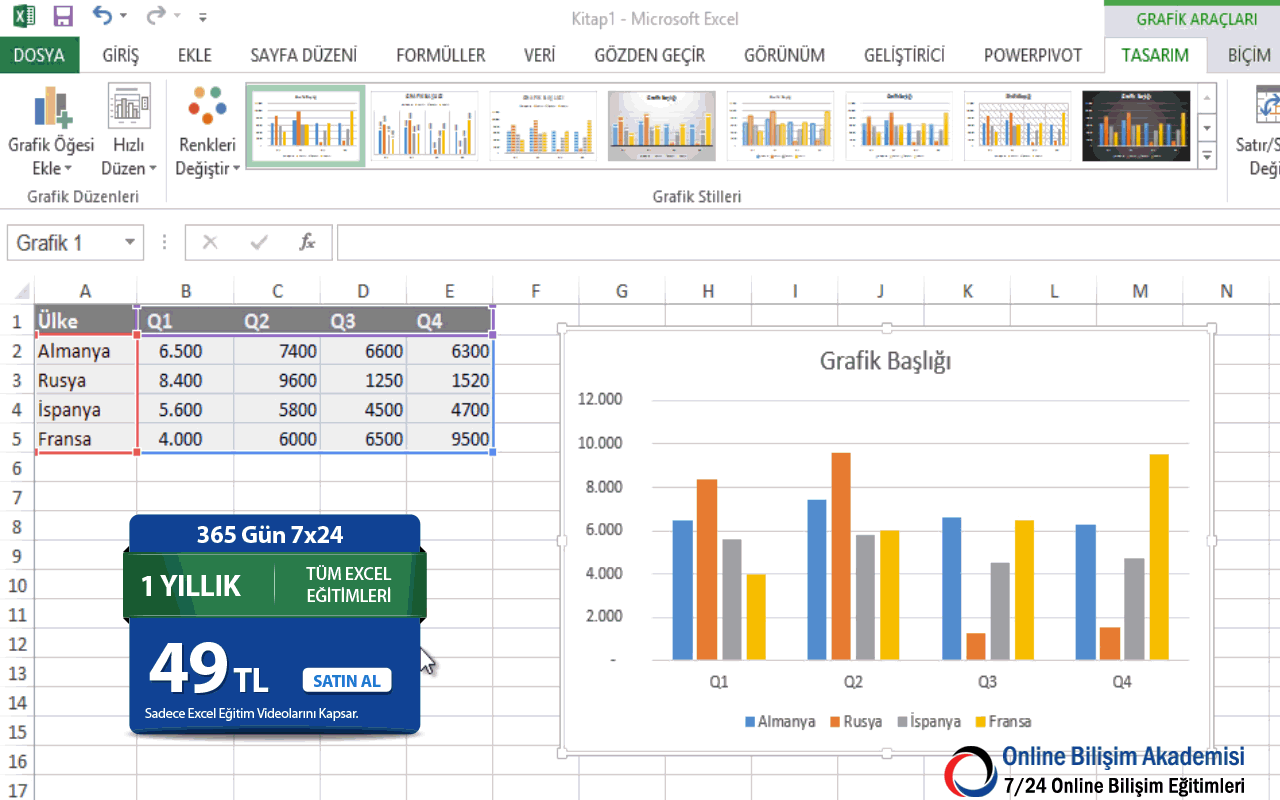The width and height of the screenshot is (1280, 800).
Task: Switch to the BİÇİM chart tools tab
Action: click(1248, 55)
